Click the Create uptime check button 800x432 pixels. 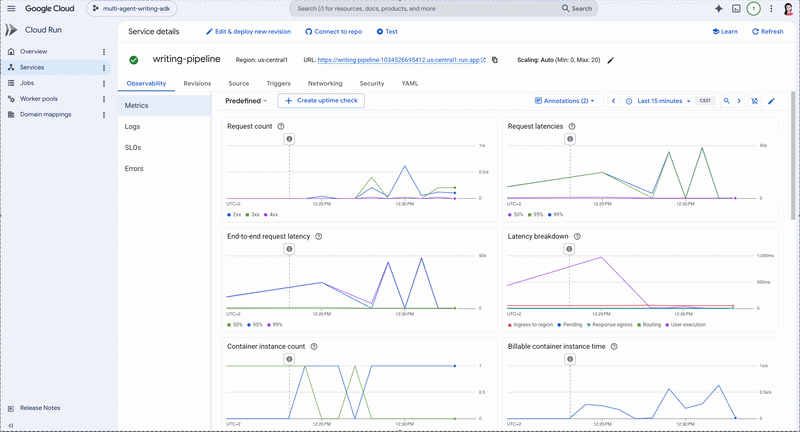point(321,101)
